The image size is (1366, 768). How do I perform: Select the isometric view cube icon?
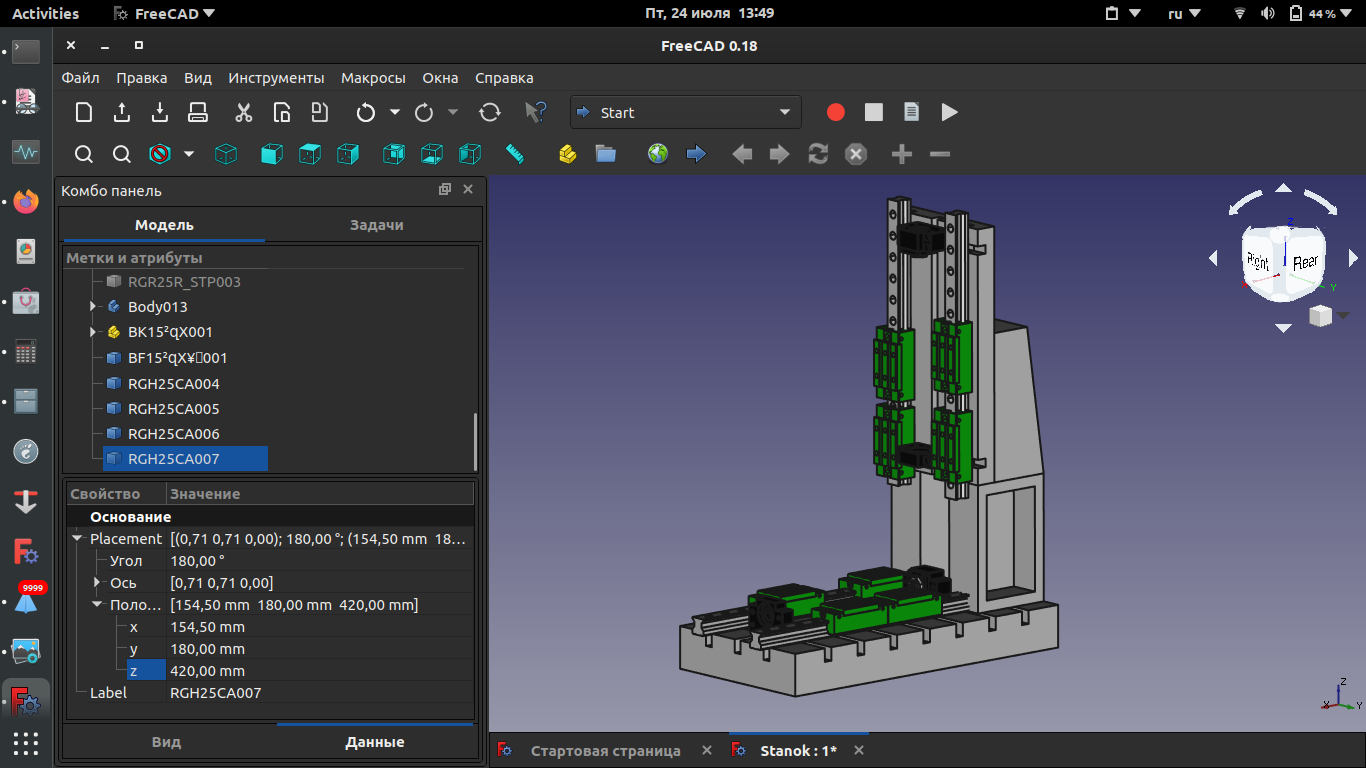tap(227, 154)
